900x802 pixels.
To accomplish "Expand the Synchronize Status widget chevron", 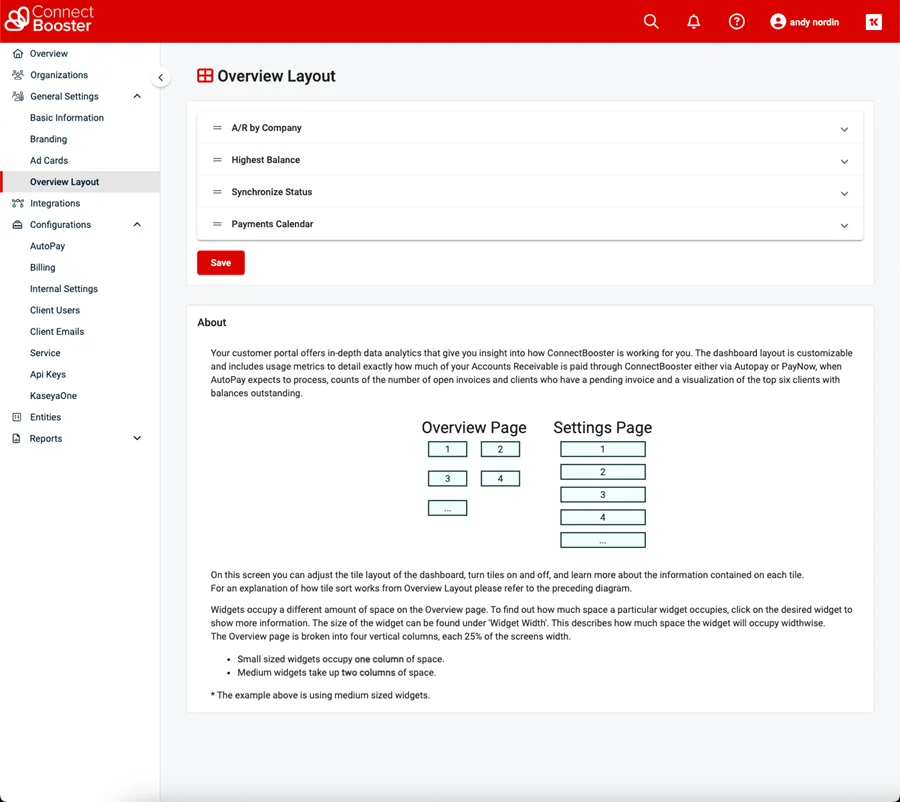I will click(844, 193).
